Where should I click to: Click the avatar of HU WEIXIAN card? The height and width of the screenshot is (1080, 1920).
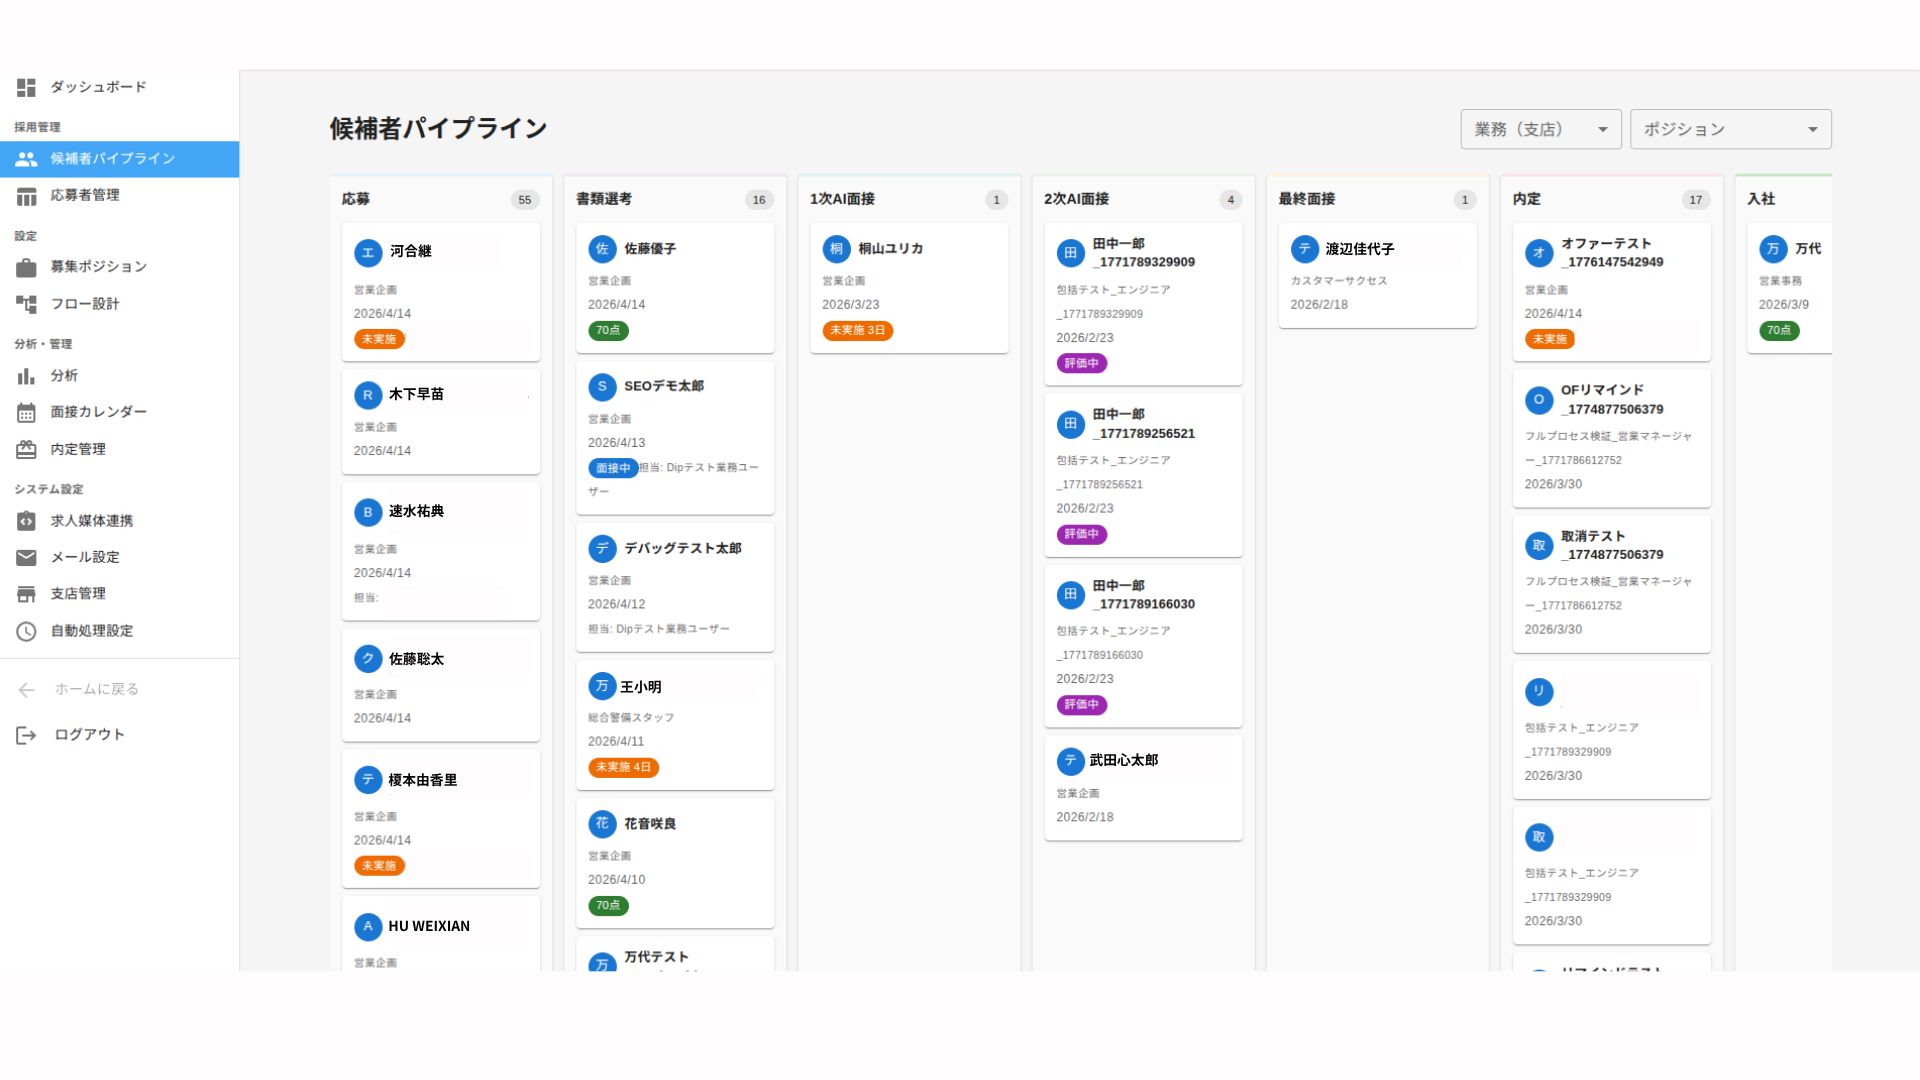368,927
